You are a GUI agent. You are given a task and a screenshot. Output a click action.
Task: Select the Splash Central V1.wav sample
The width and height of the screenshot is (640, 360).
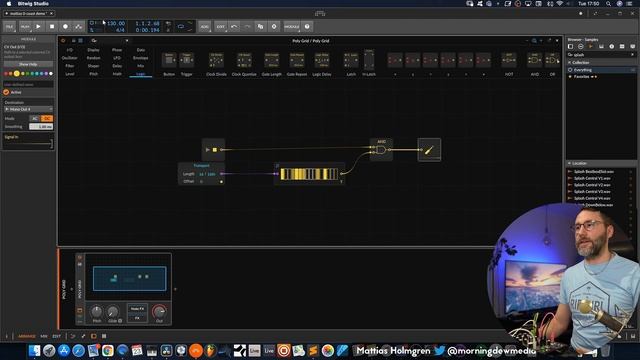pos(592,178)
